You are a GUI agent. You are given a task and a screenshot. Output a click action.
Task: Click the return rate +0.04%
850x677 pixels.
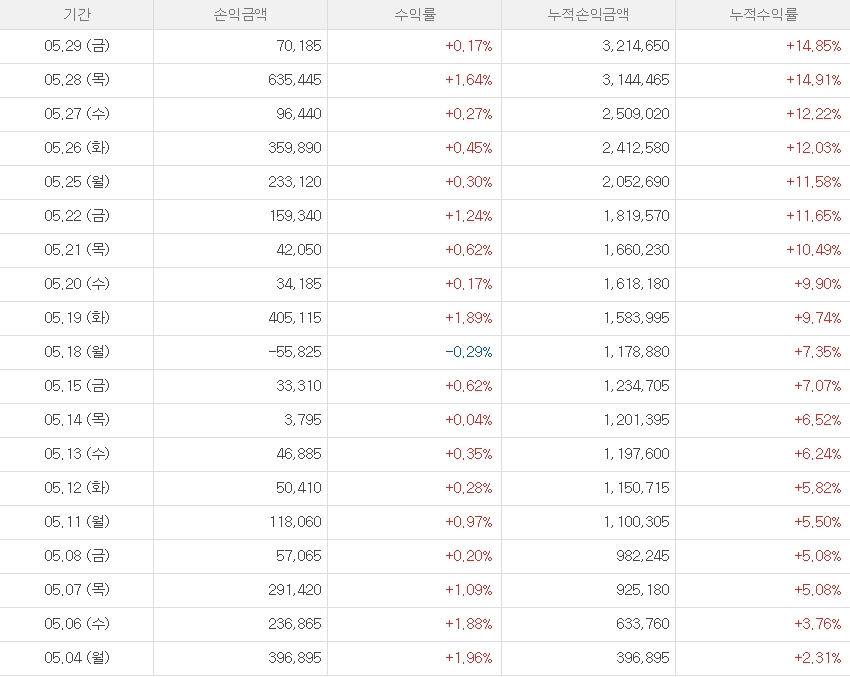tap(469, 420)
